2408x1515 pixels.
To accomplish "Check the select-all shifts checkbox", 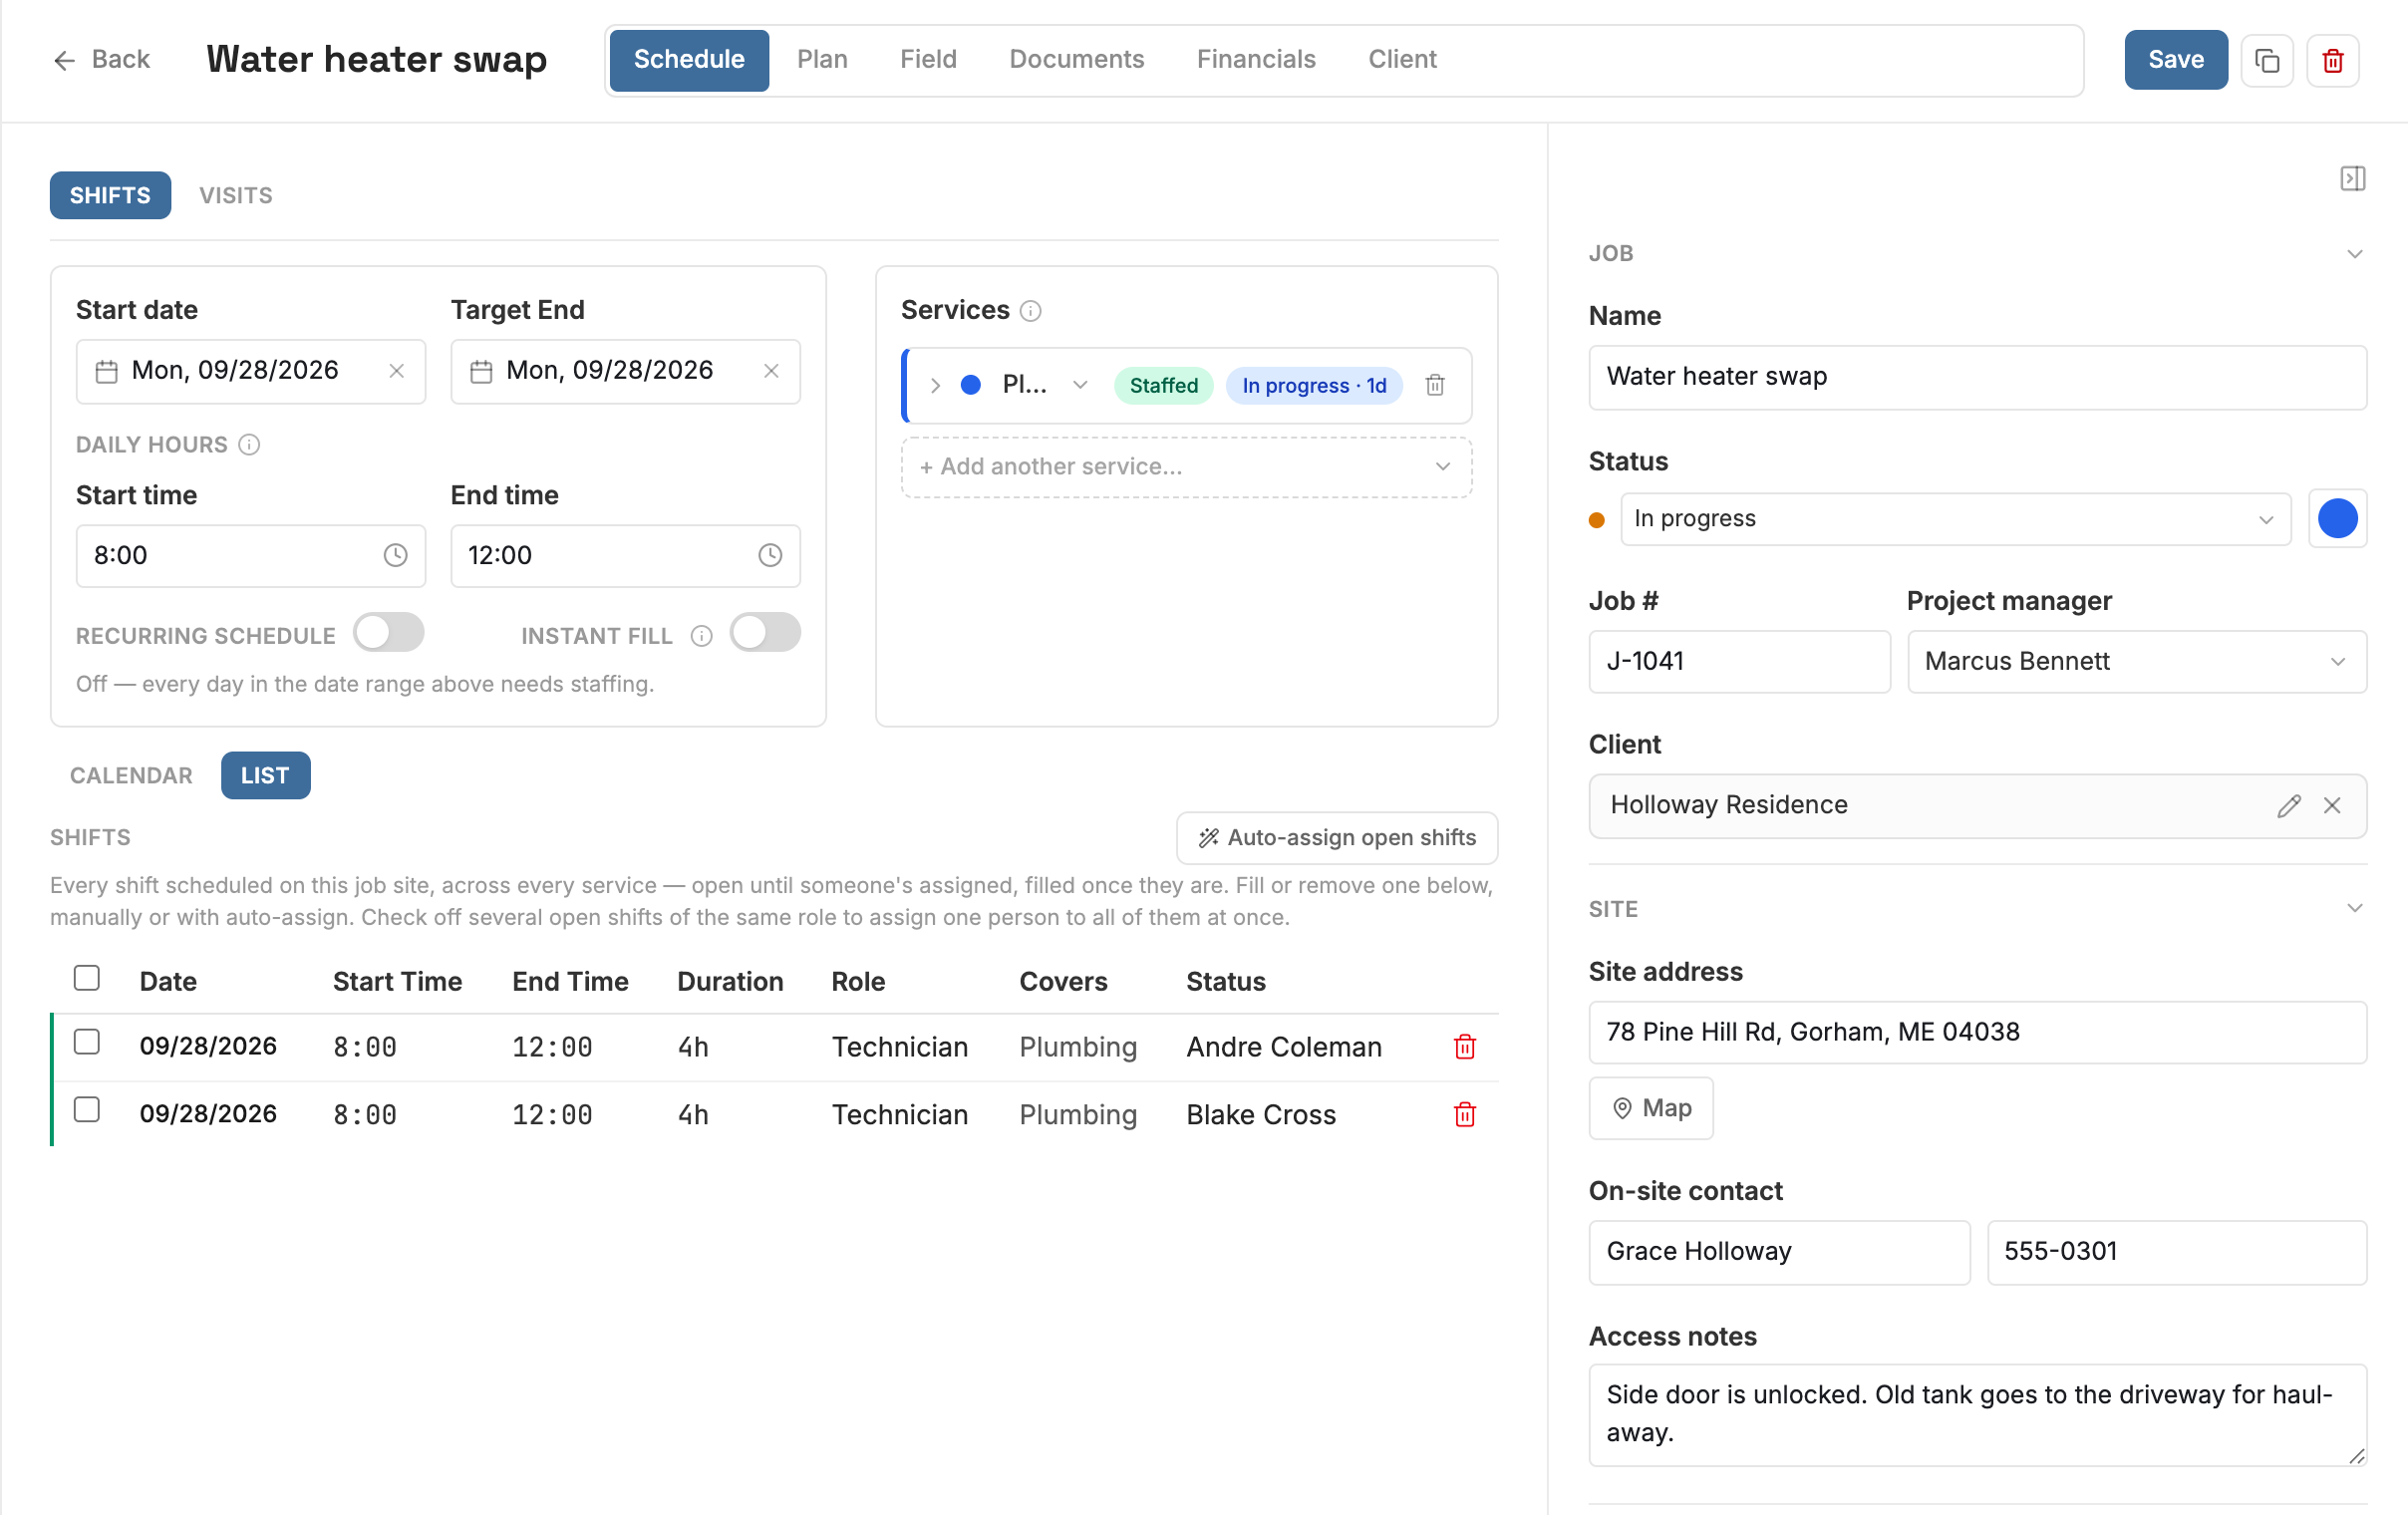I will [87, 978].
